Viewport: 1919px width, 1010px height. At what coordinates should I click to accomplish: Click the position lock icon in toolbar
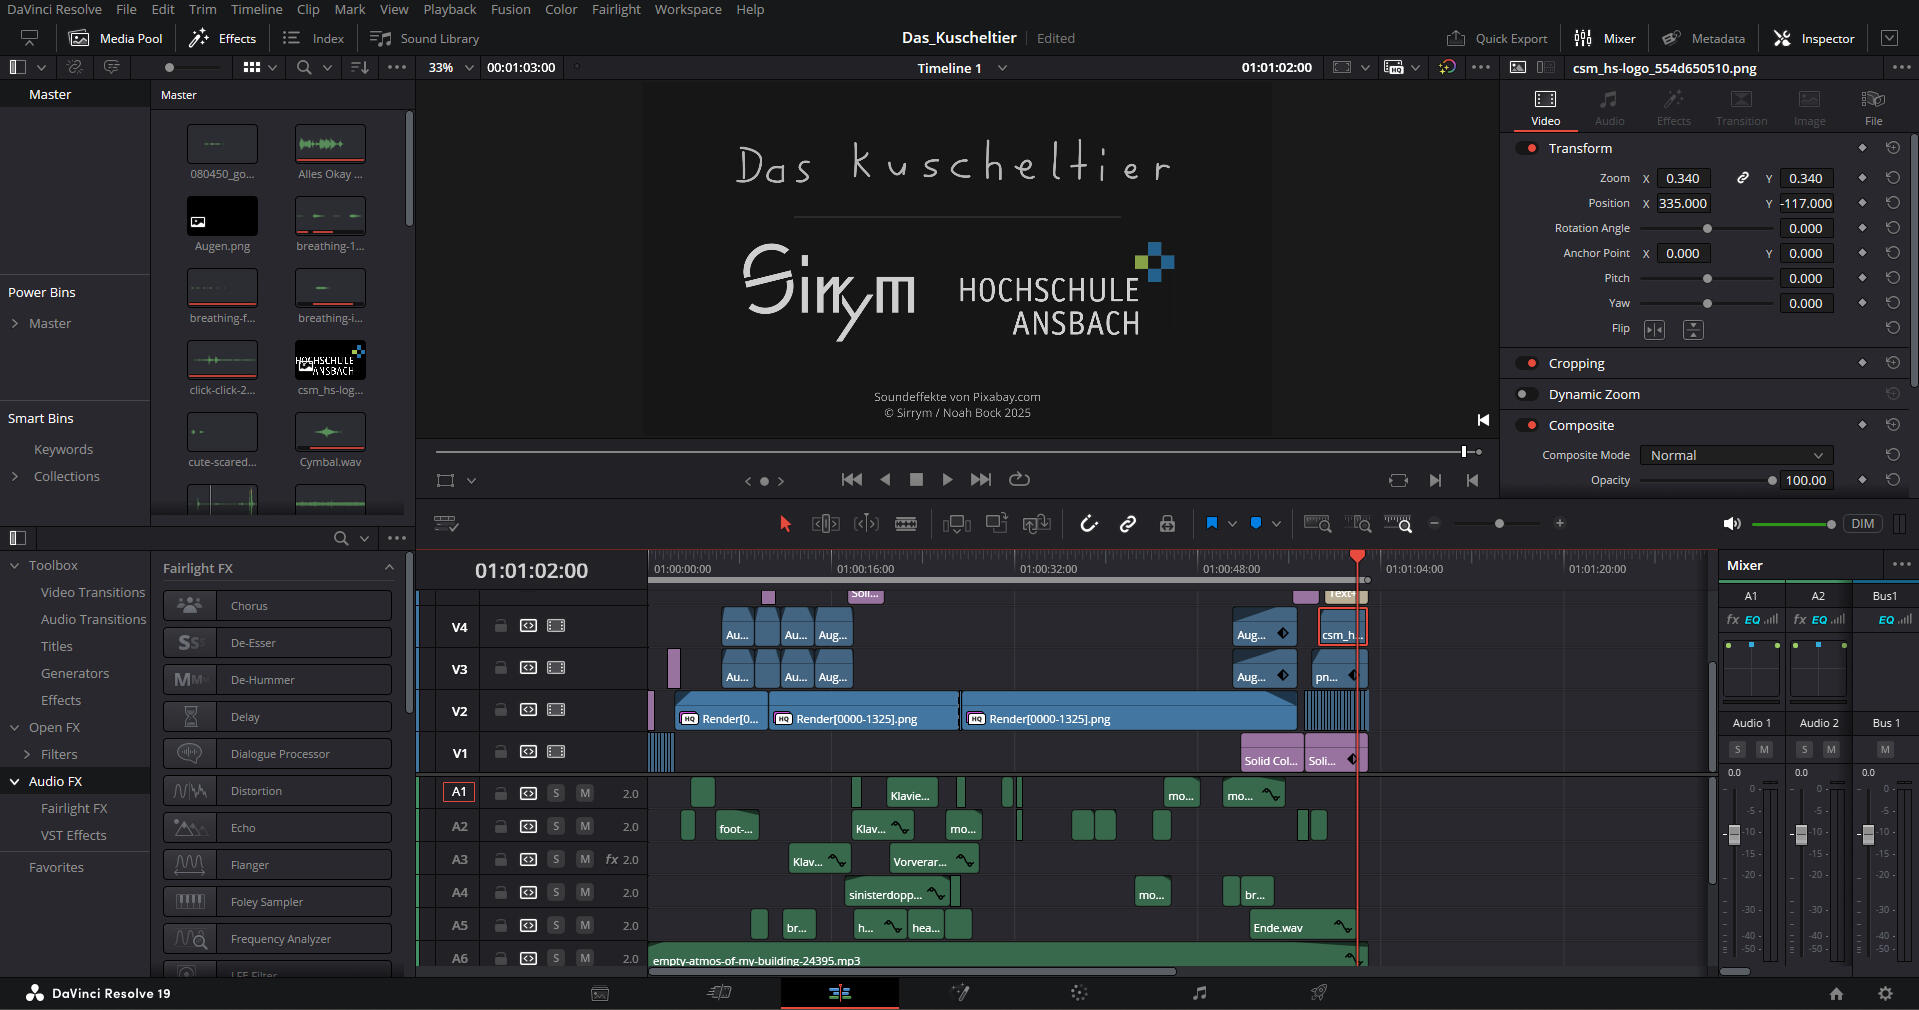pos(1167,524)
